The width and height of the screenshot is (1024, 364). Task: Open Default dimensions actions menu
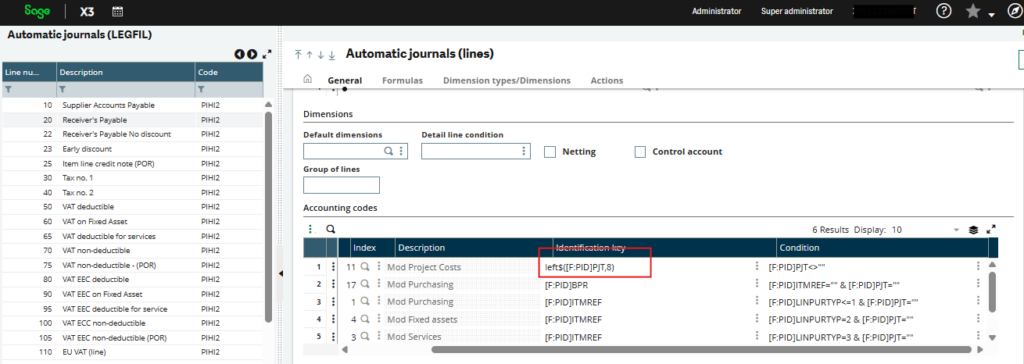coord(402,151)
